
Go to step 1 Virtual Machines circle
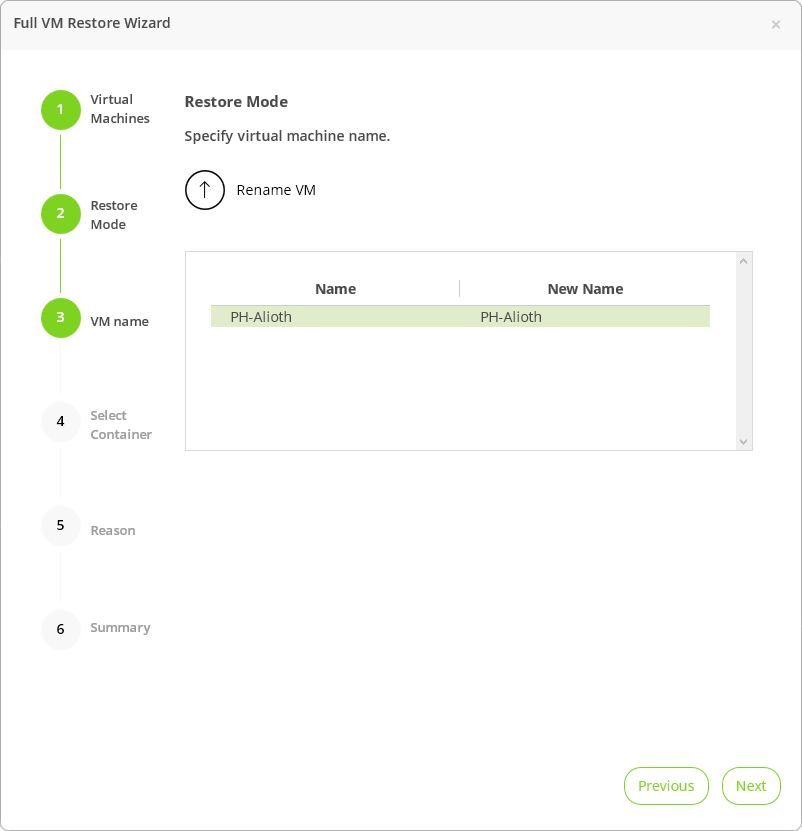point(60,110)
